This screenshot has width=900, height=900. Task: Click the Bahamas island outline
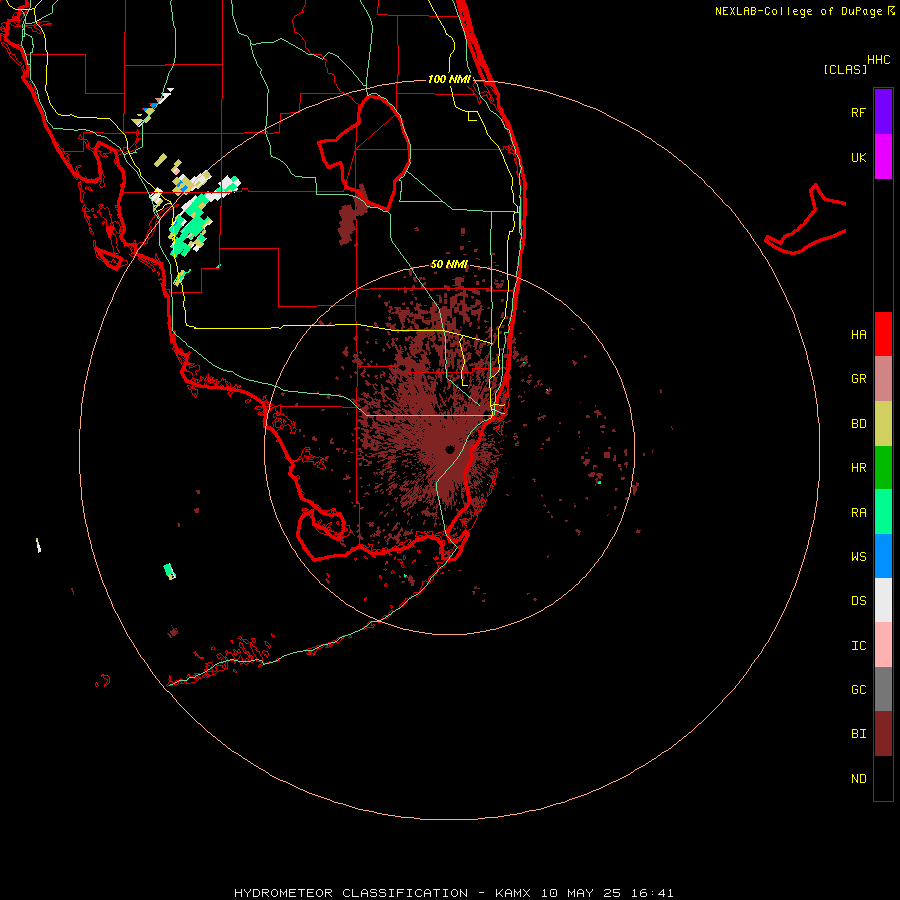[805, 220]
